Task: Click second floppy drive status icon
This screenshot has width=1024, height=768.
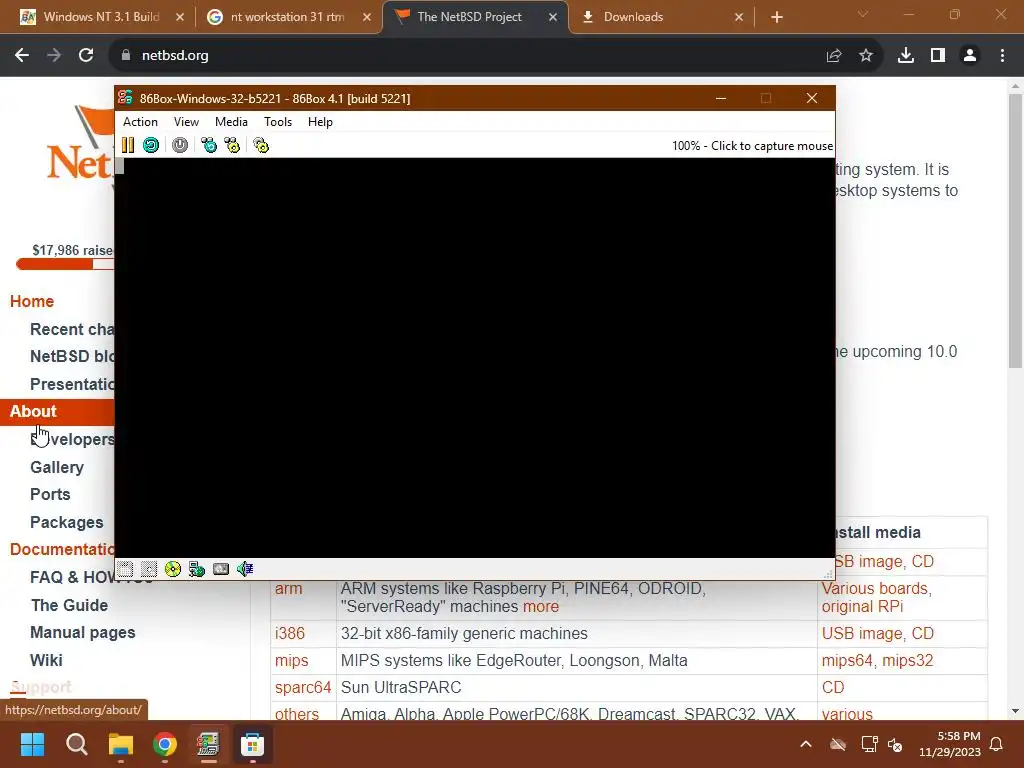Action: tap(149, 569)
